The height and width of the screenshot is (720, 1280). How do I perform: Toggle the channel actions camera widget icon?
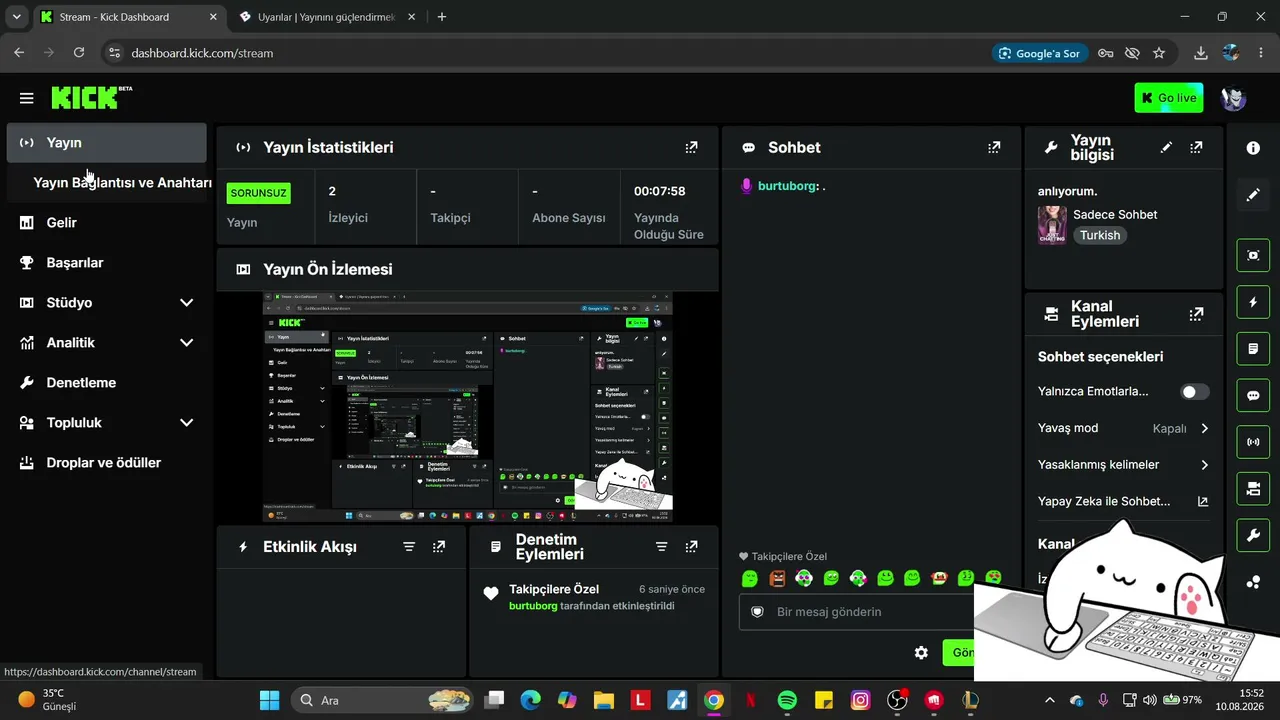1253,489
